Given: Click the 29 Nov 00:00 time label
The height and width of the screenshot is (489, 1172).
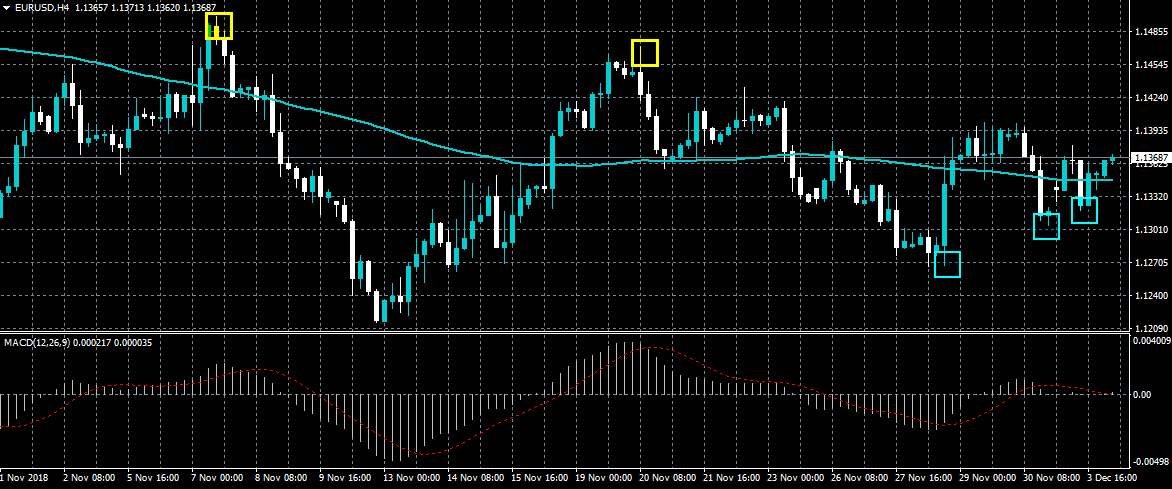Looking at the screenshot, I should click(989, 477).
